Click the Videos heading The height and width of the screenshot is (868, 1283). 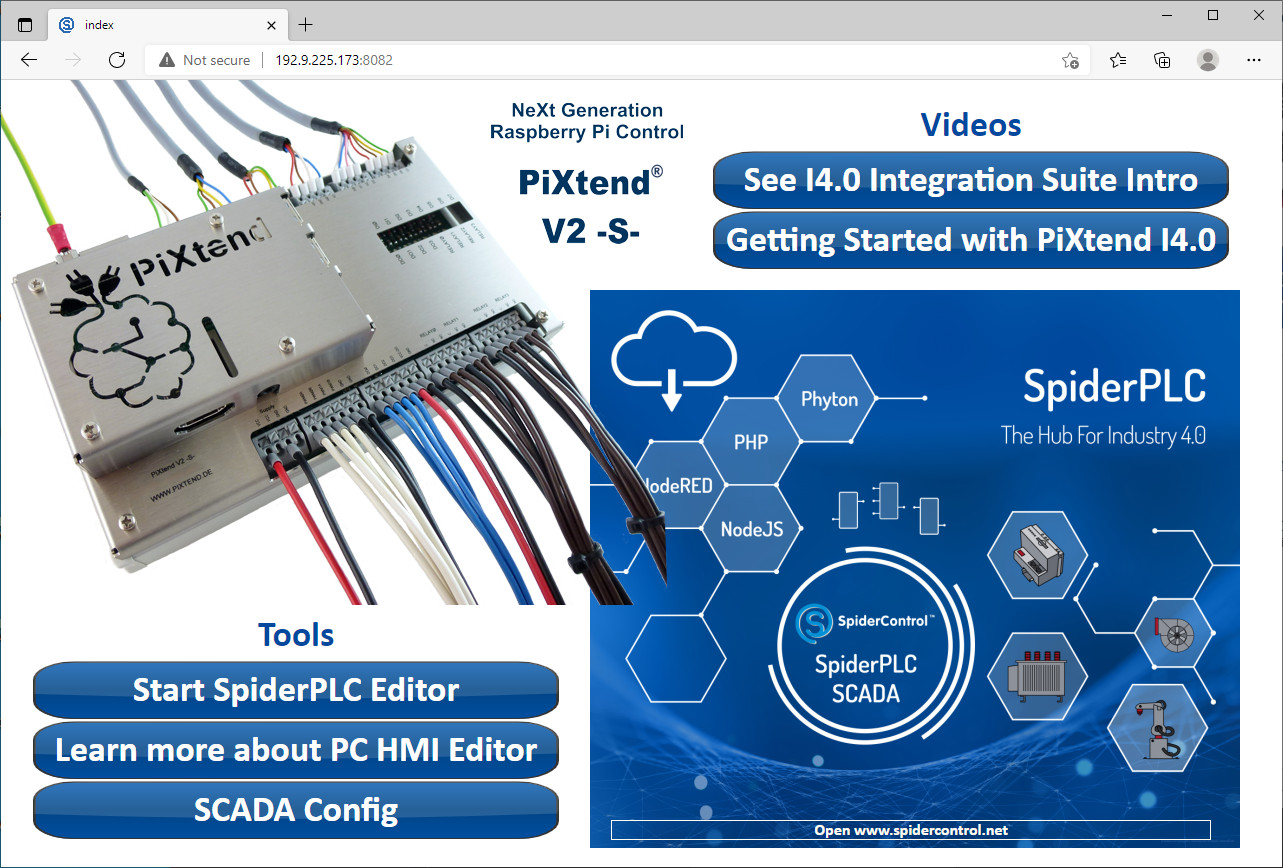(x=971, y=125)
